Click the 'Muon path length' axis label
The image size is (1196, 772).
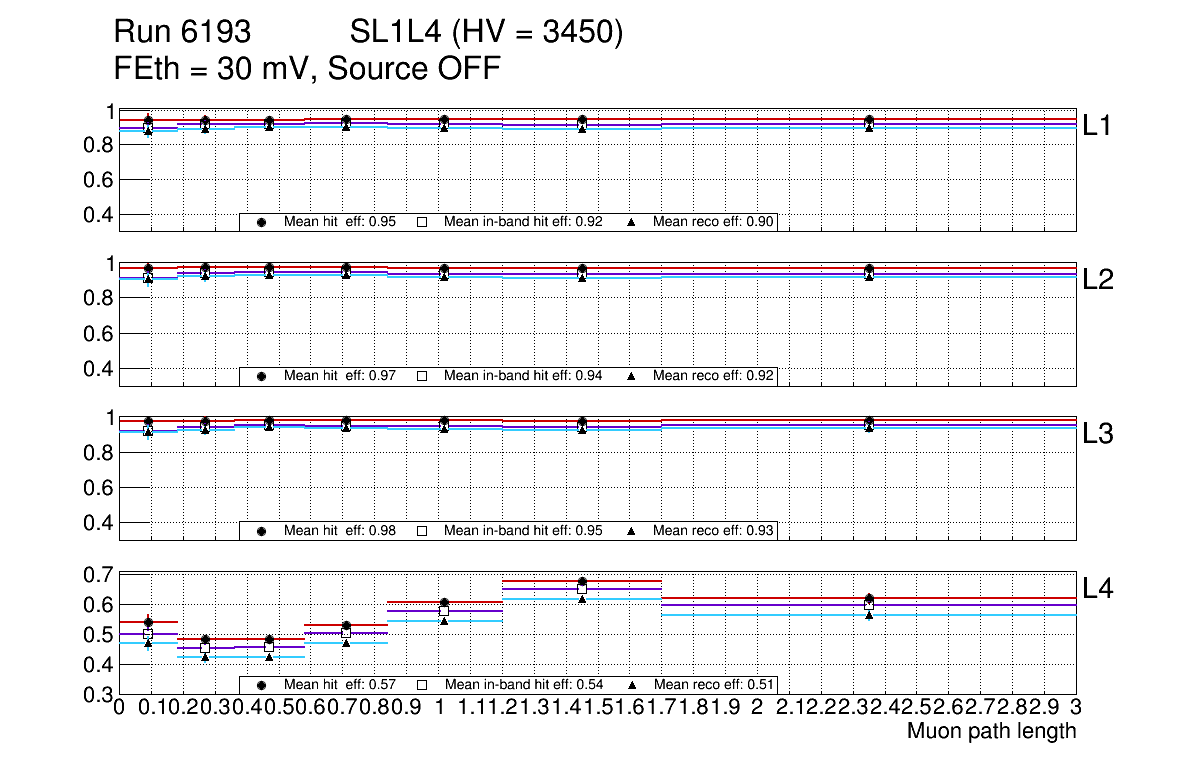[x=991, y=732]
